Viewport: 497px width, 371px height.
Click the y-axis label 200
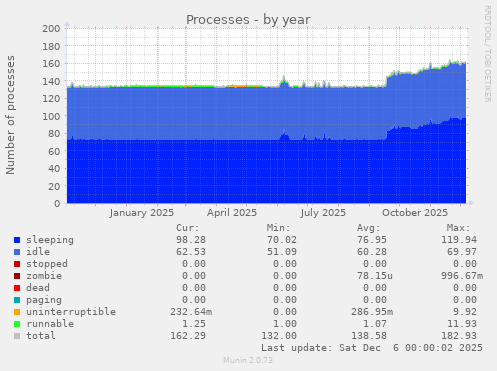pyautogui.click(x=51, y=29)
